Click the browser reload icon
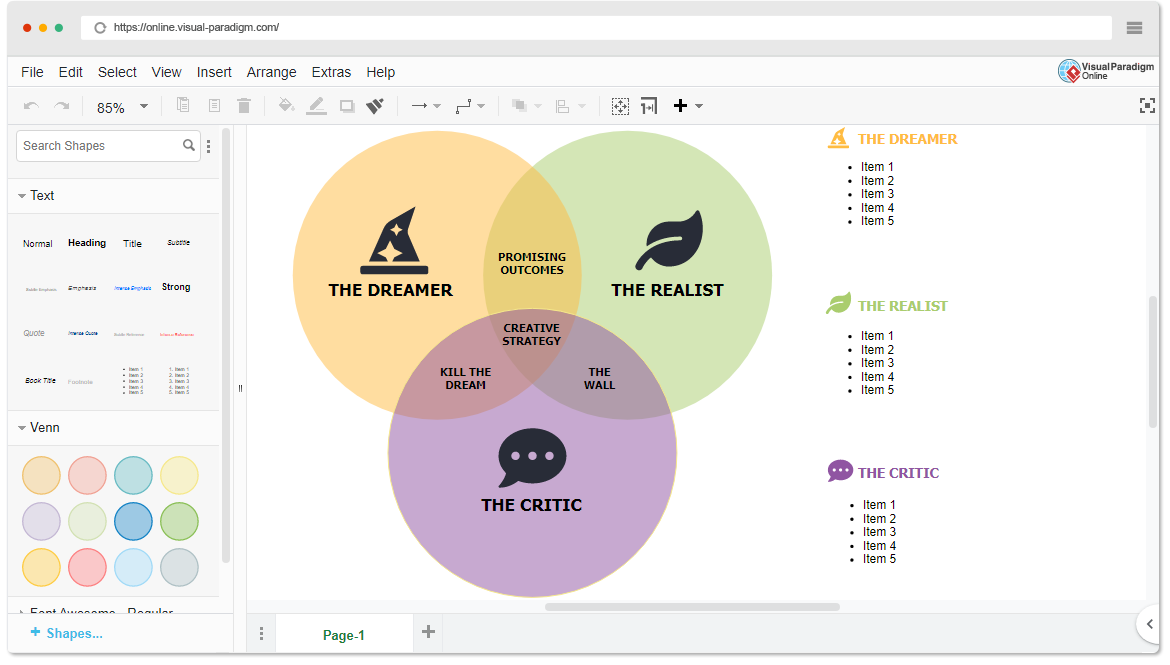Image resolution: width=1170 pixels, height=665 pixels. click(100, 28)
